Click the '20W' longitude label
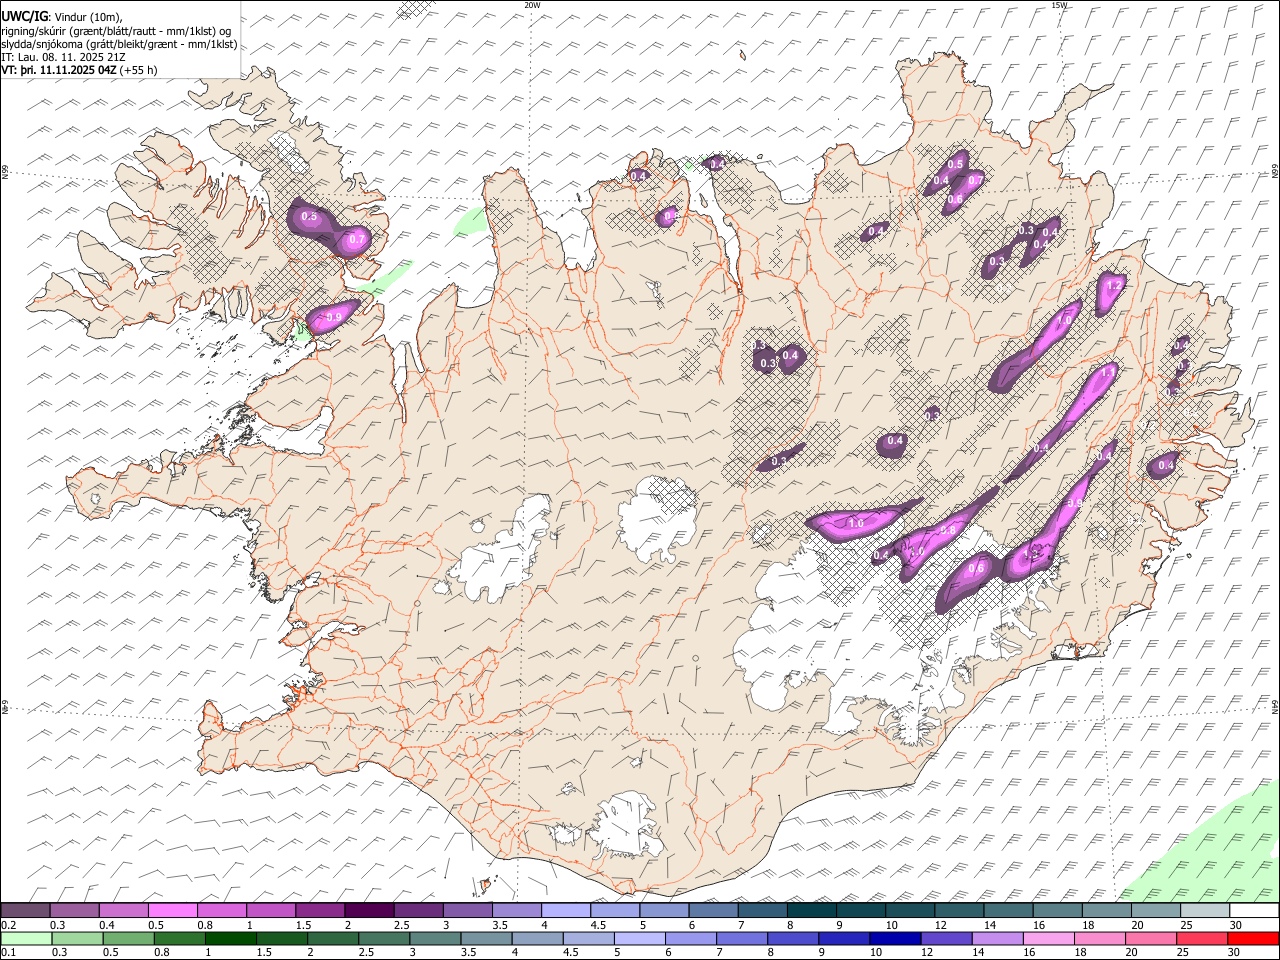This screenshot has height=960, width=1280. [532, 5]
